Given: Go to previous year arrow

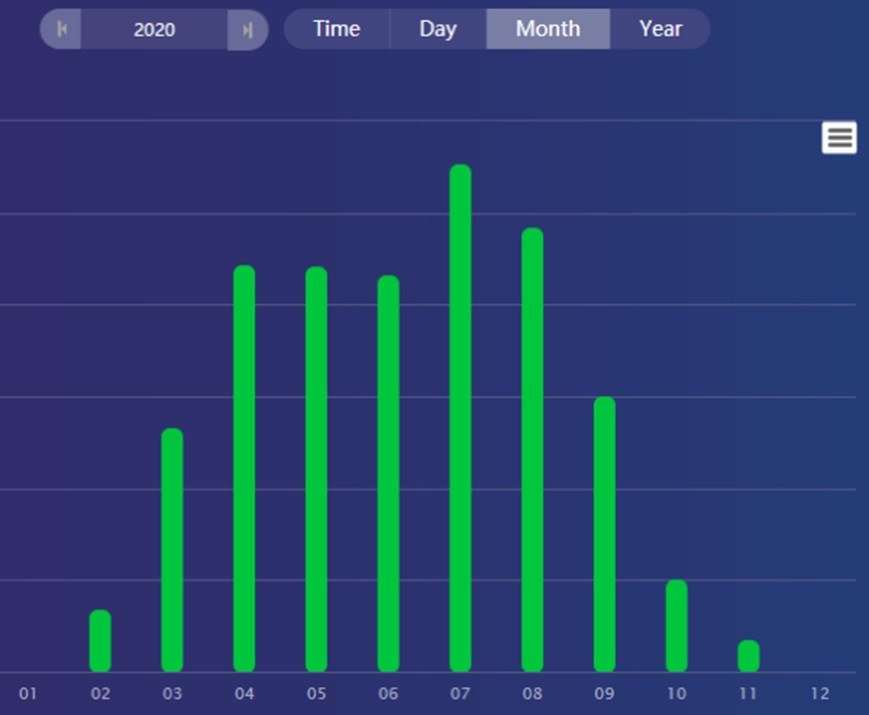Looking at the screenshot, I should (61, 30).
